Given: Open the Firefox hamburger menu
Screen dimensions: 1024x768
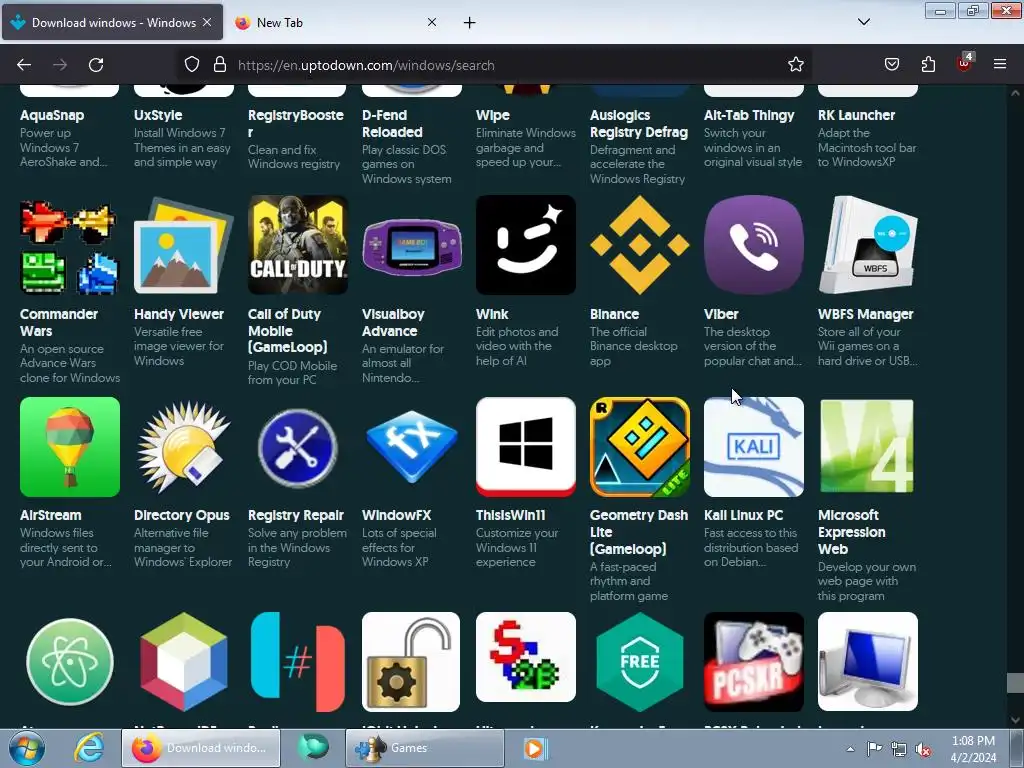Looking at the screenshot, I should (x=1000, y=65).
